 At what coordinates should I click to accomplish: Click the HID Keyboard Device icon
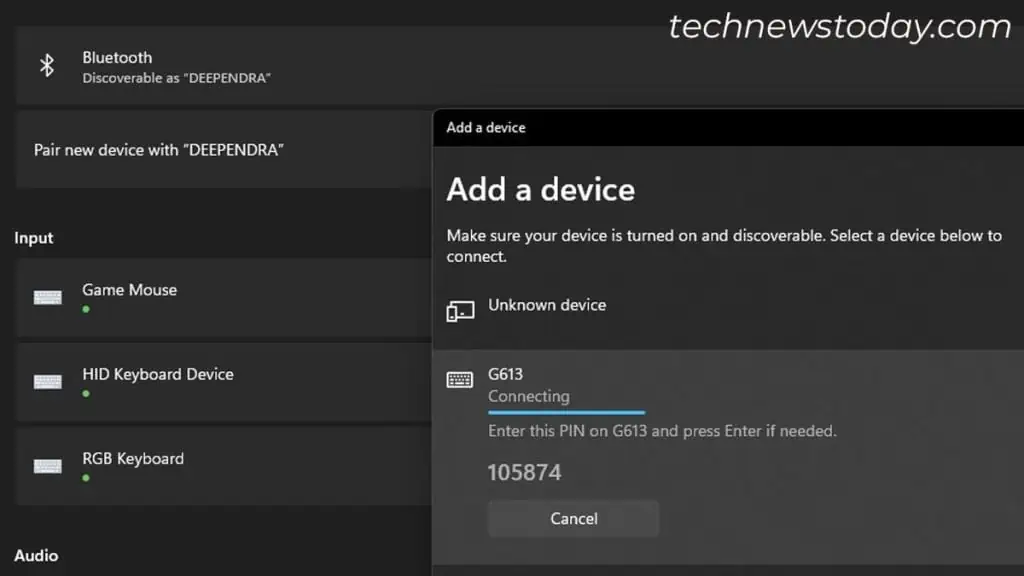point(47,381)
